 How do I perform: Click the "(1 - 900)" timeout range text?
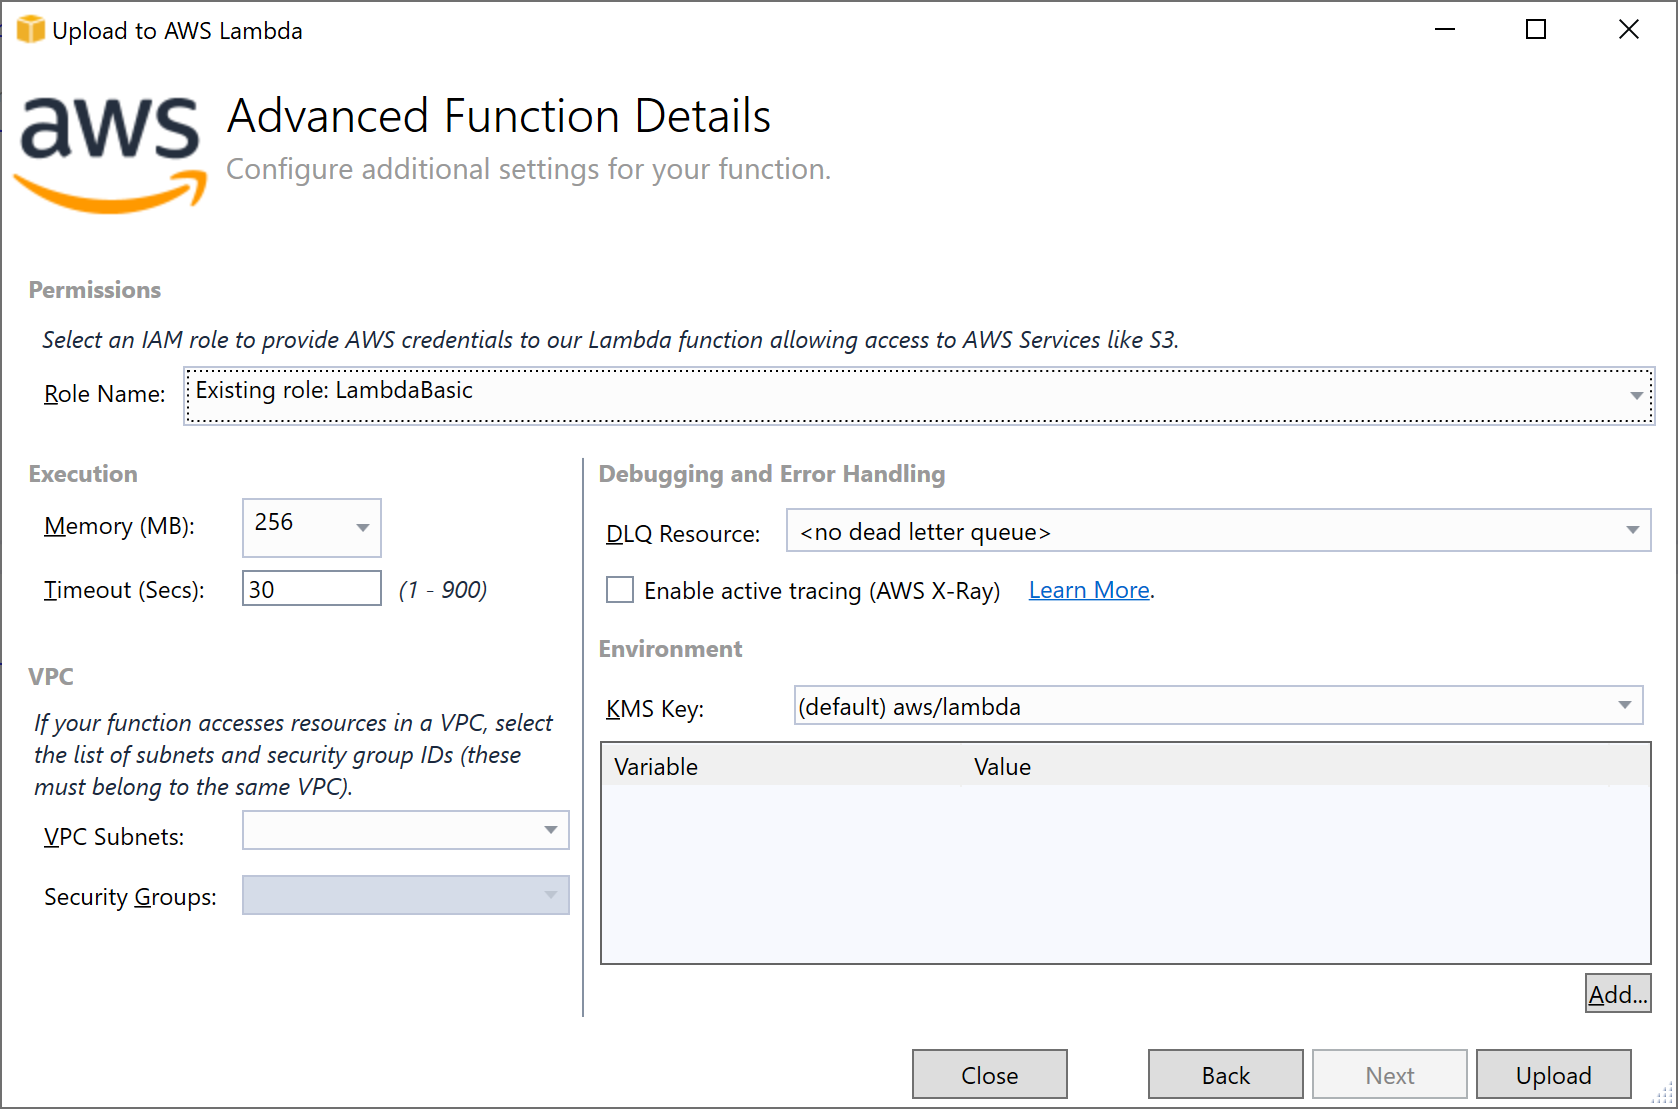point(443,590)
